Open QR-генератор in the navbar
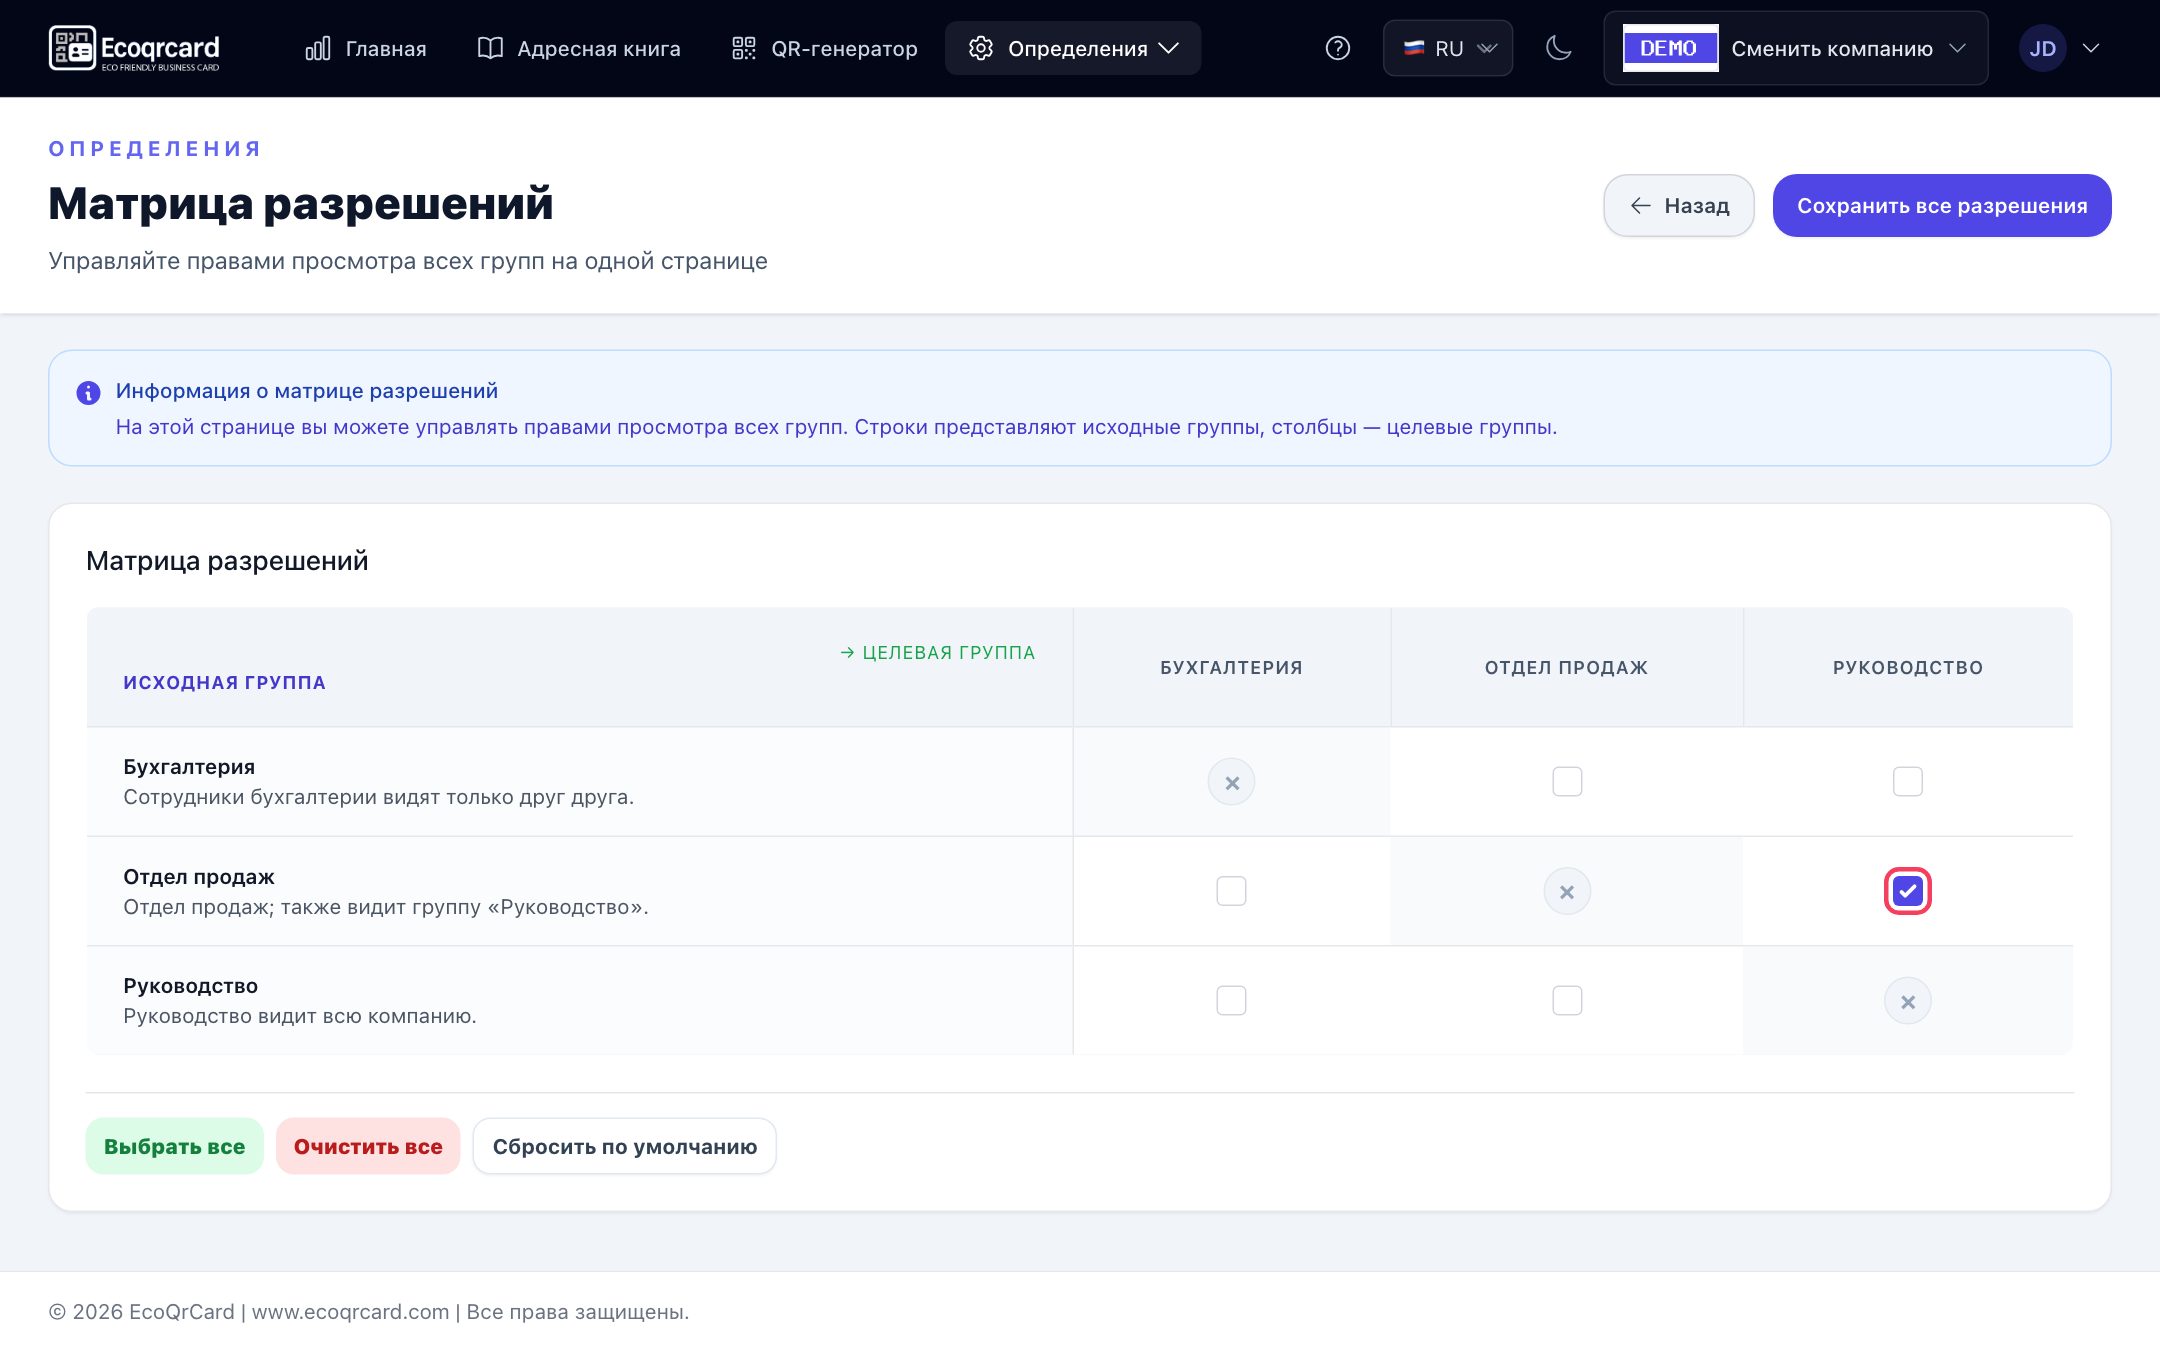 tap(824, 48)
